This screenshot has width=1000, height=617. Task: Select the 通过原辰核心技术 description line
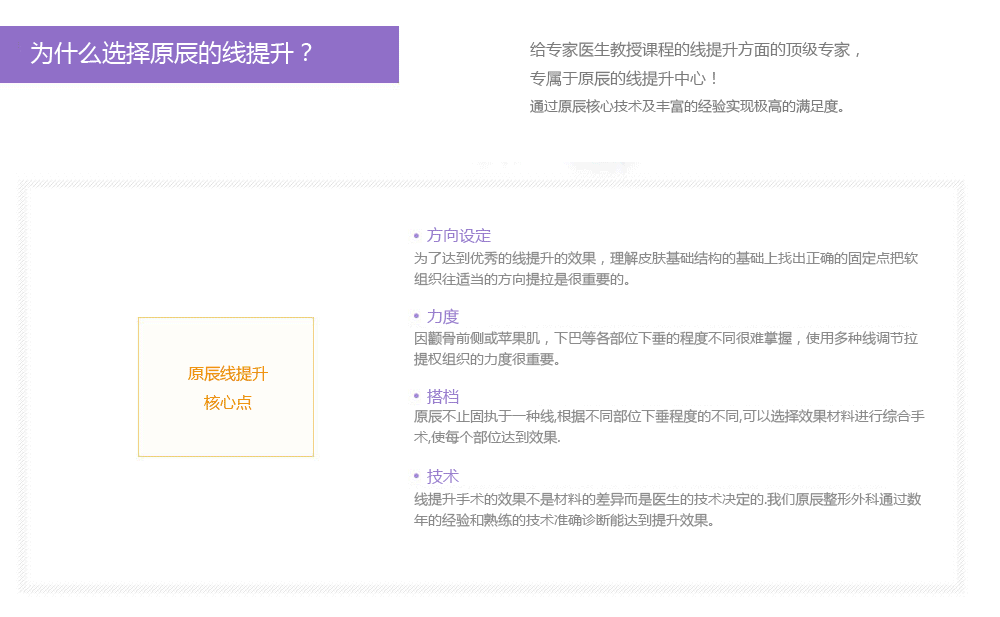click(685, 104)
